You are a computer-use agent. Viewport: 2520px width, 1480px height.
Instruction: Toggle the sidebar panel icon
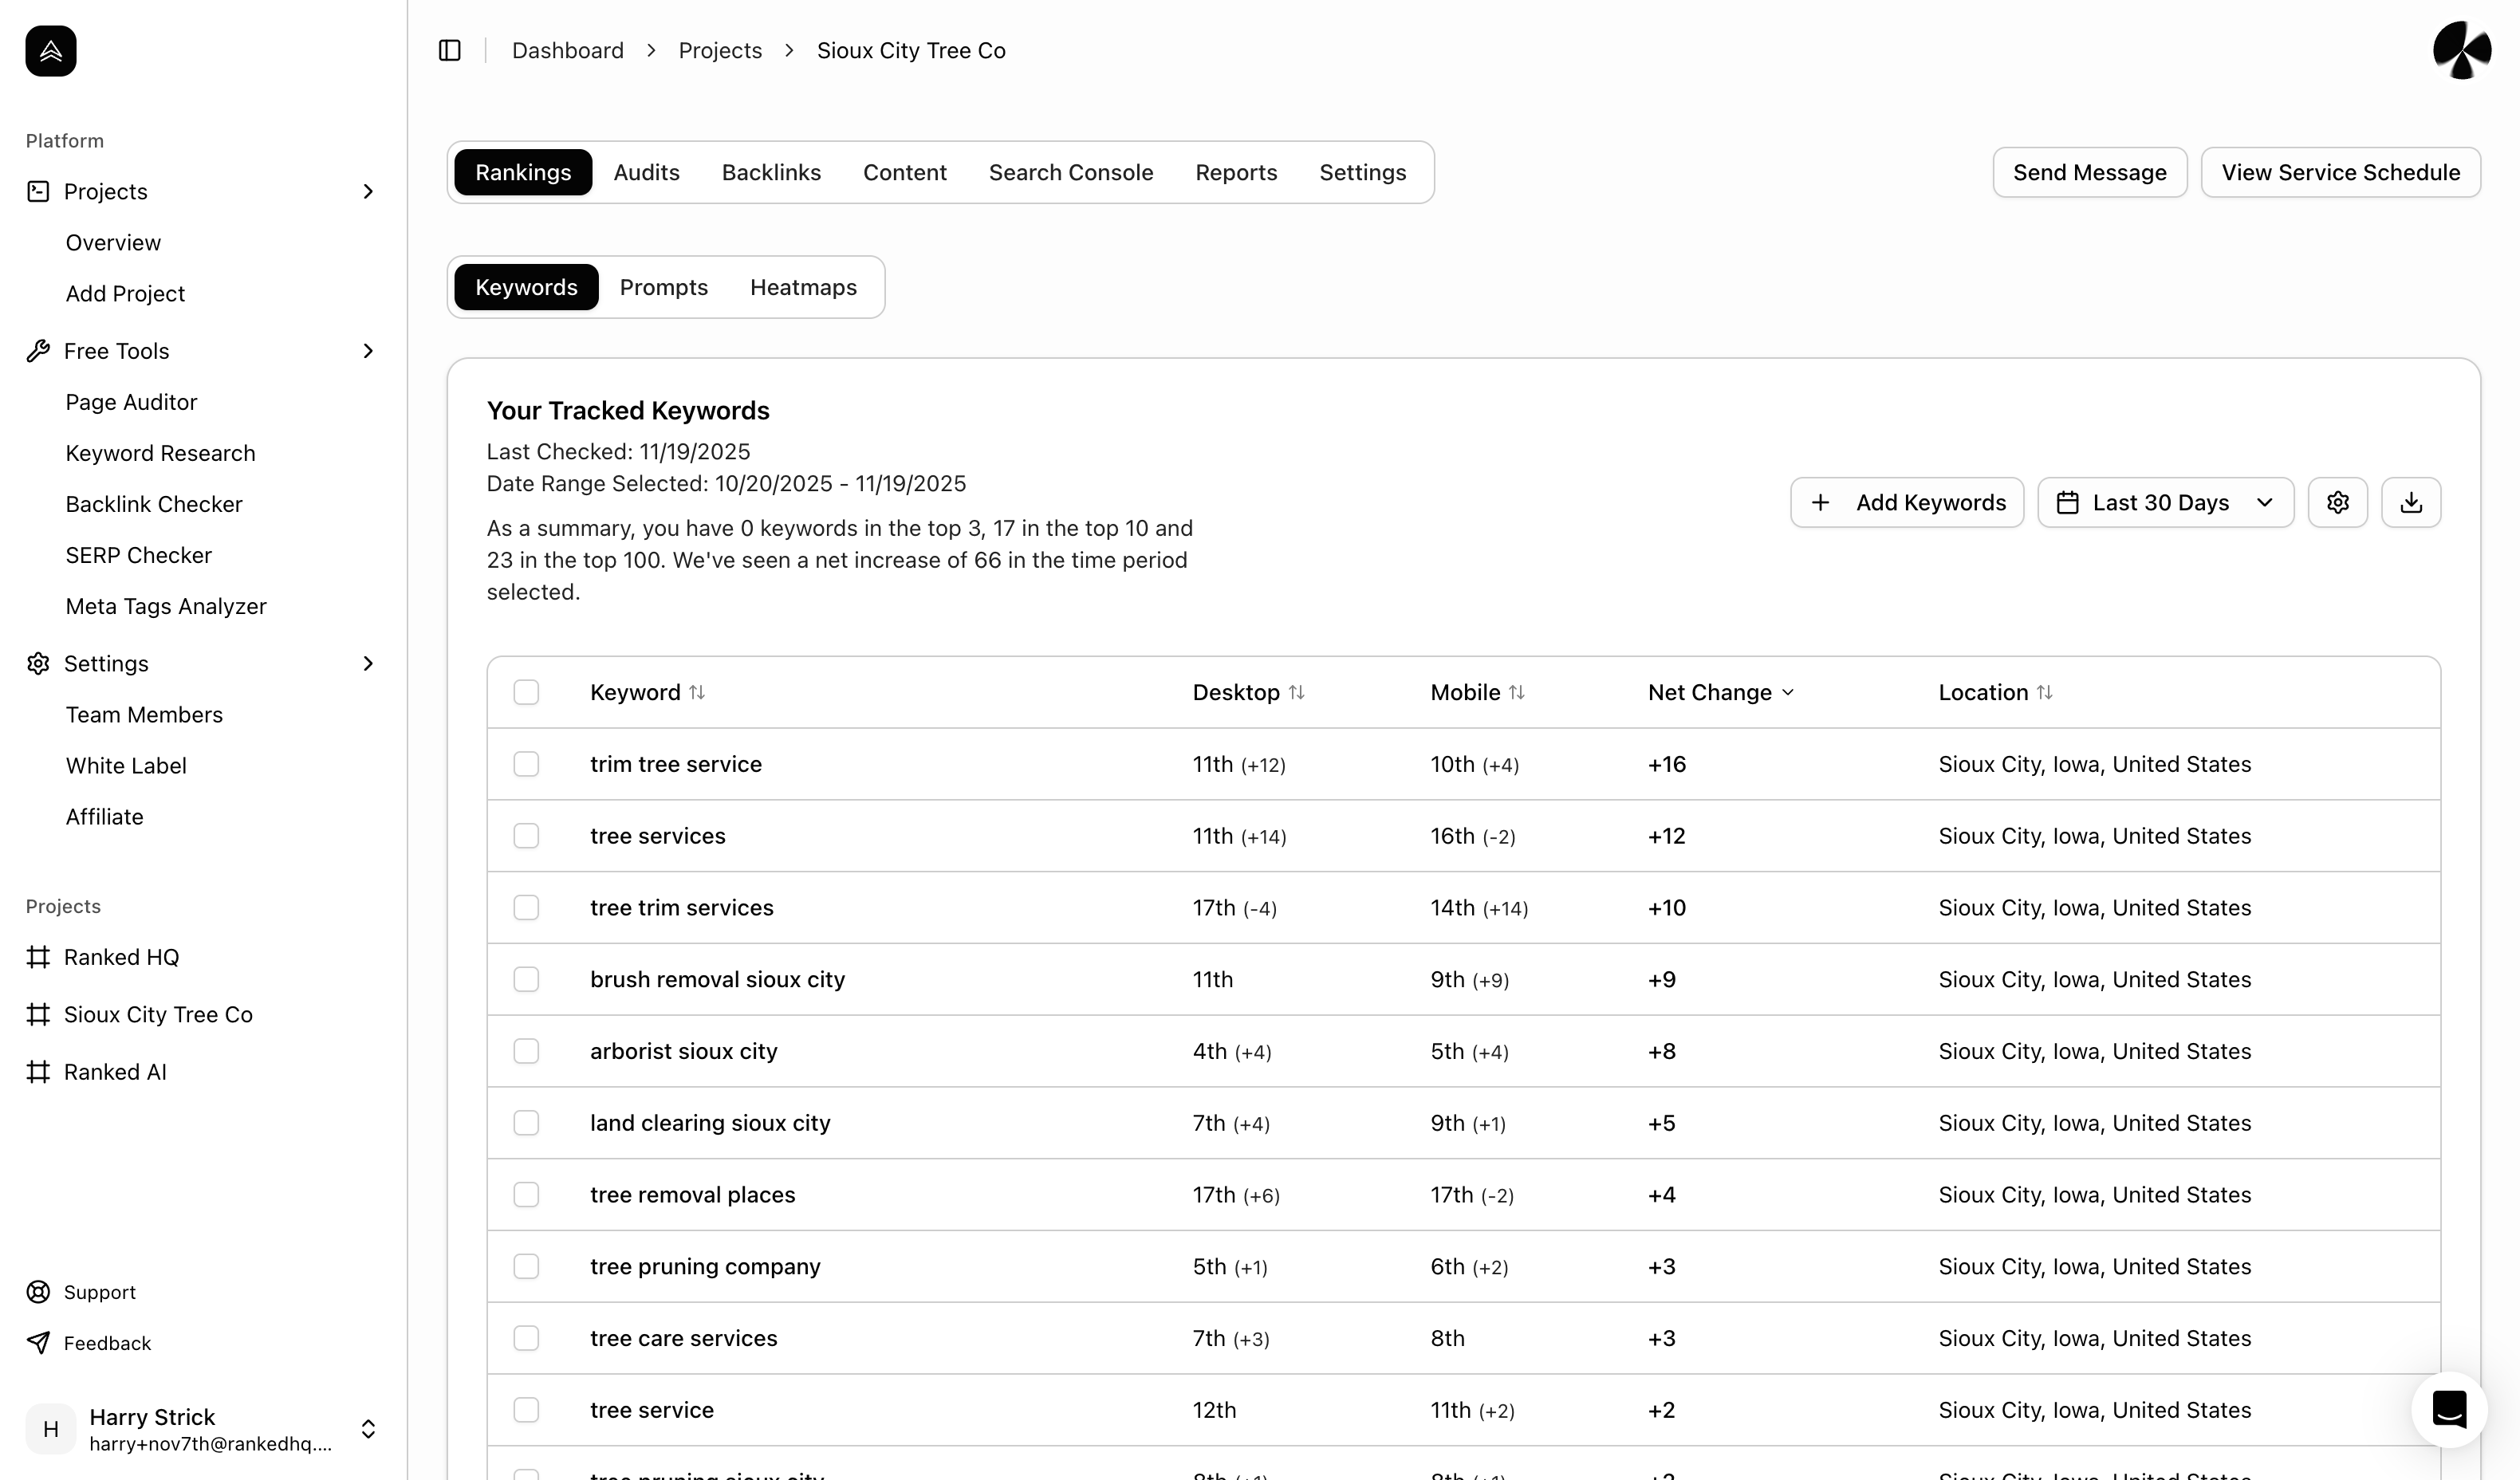[450, 50]
